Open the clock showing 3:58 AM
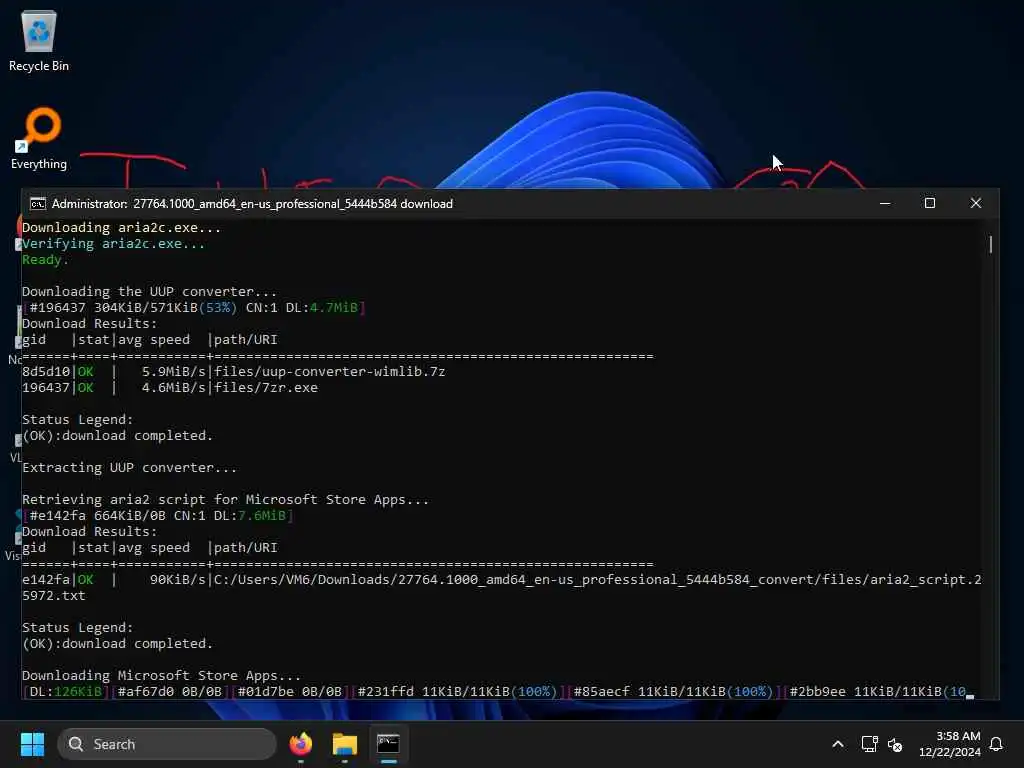1024x768 pixels. point(950,744)
